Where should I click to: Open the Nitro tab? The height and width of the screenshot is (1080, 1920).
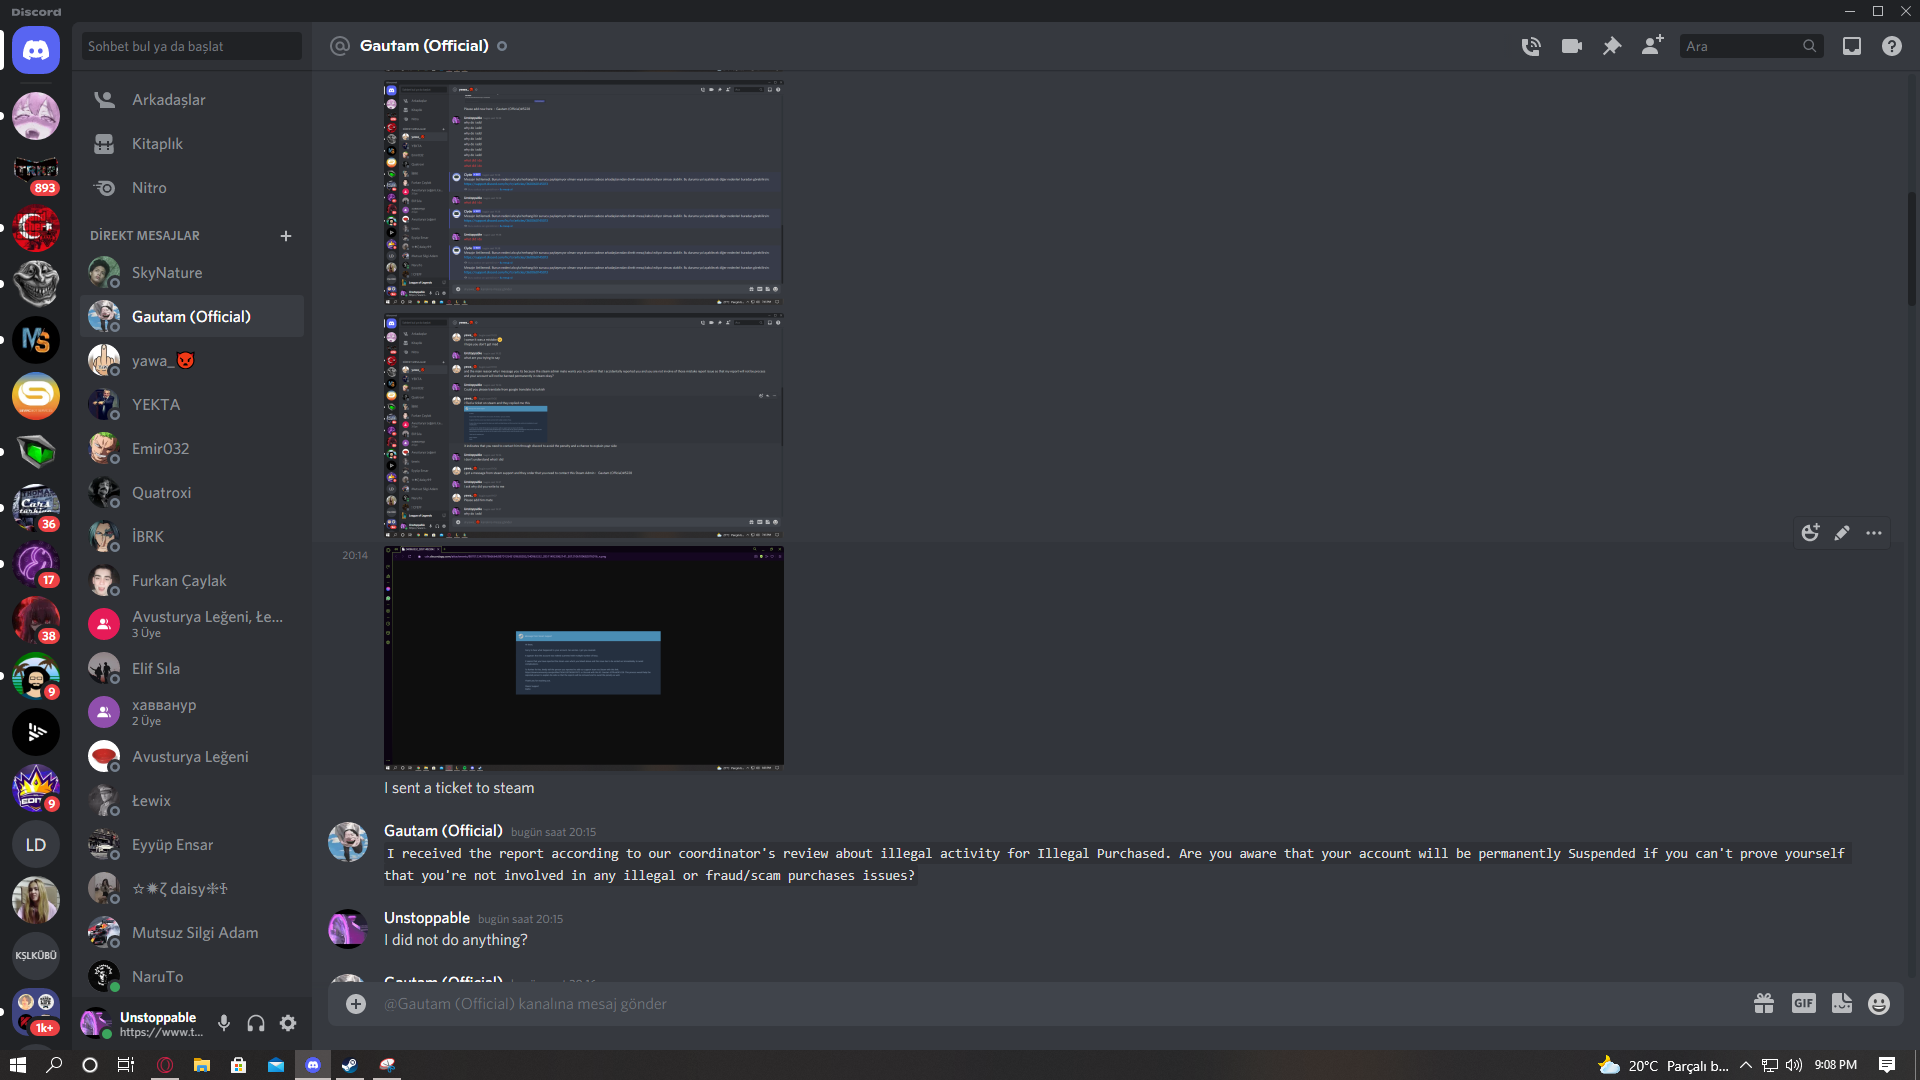[x=149, y=188]
